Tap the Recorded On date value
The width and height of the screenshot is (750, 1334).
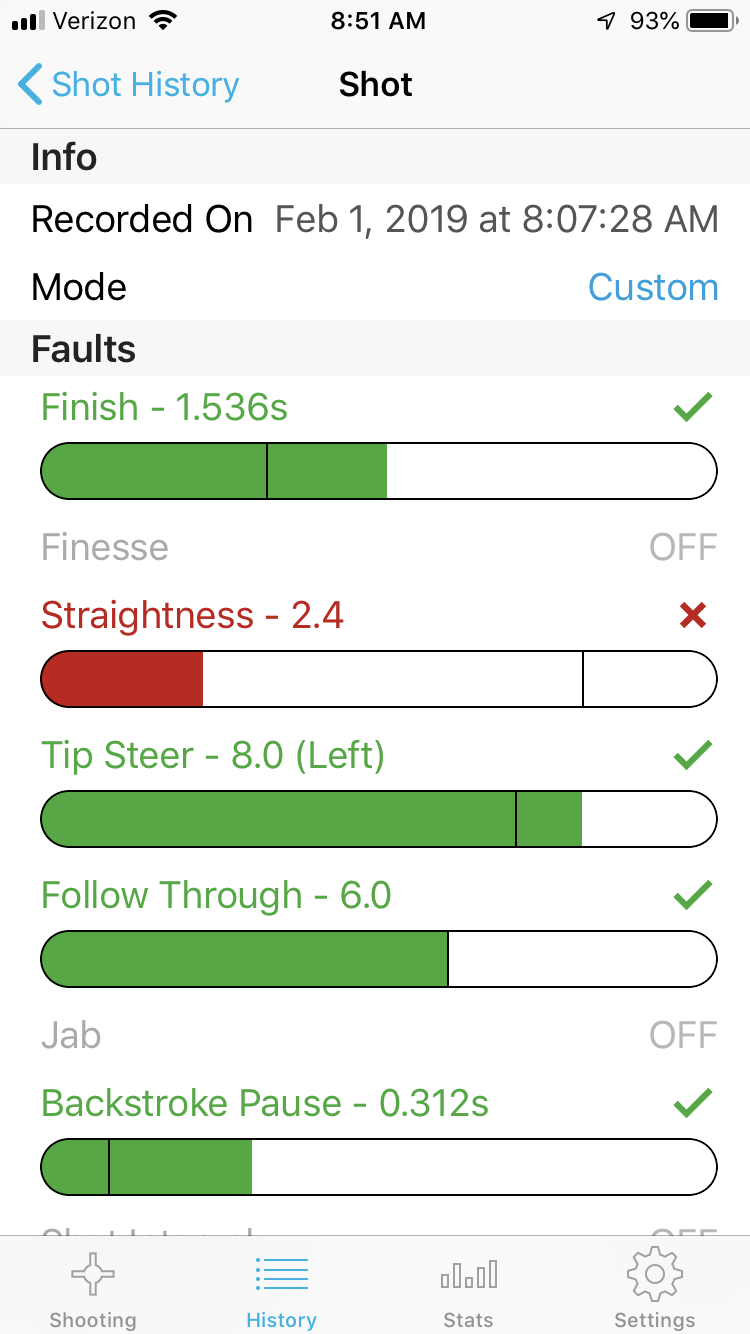[496, 219]
